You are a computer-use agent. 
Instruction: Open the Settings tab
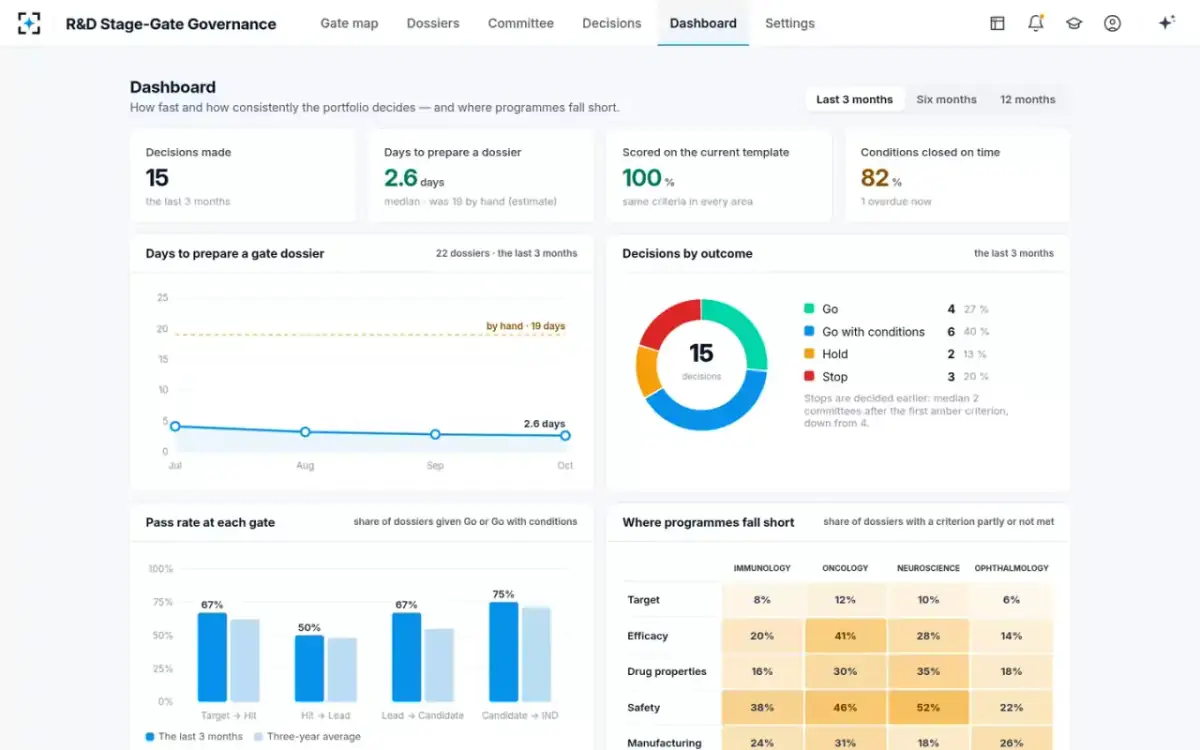point(790,23)
